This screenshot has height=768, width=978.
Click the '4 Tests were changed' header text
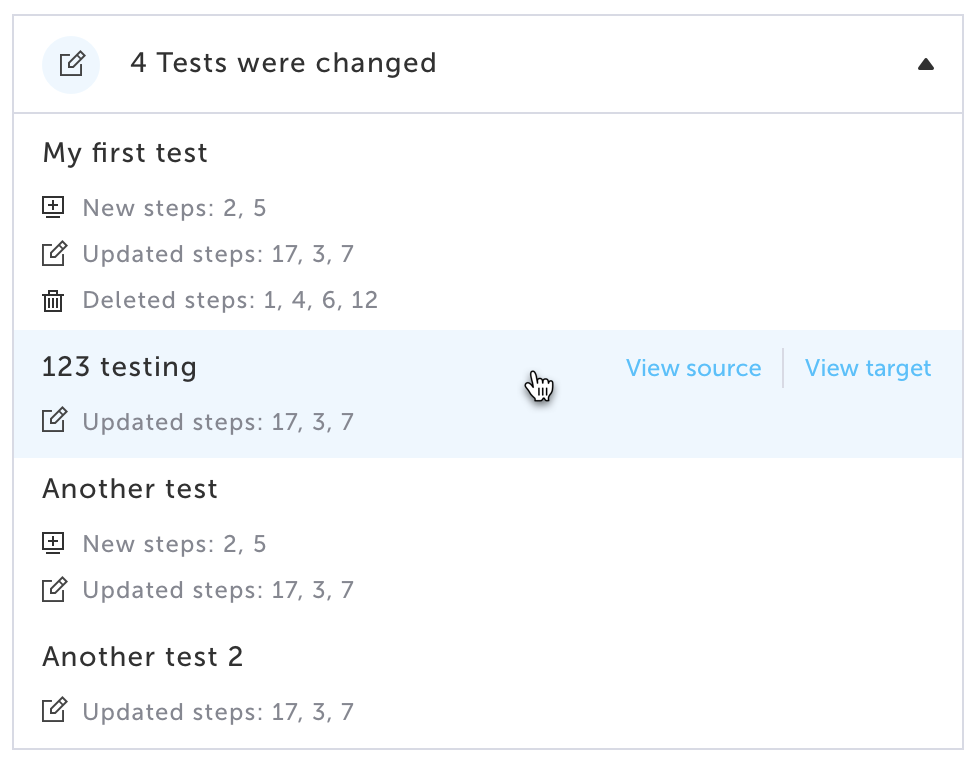coord(283,64)
